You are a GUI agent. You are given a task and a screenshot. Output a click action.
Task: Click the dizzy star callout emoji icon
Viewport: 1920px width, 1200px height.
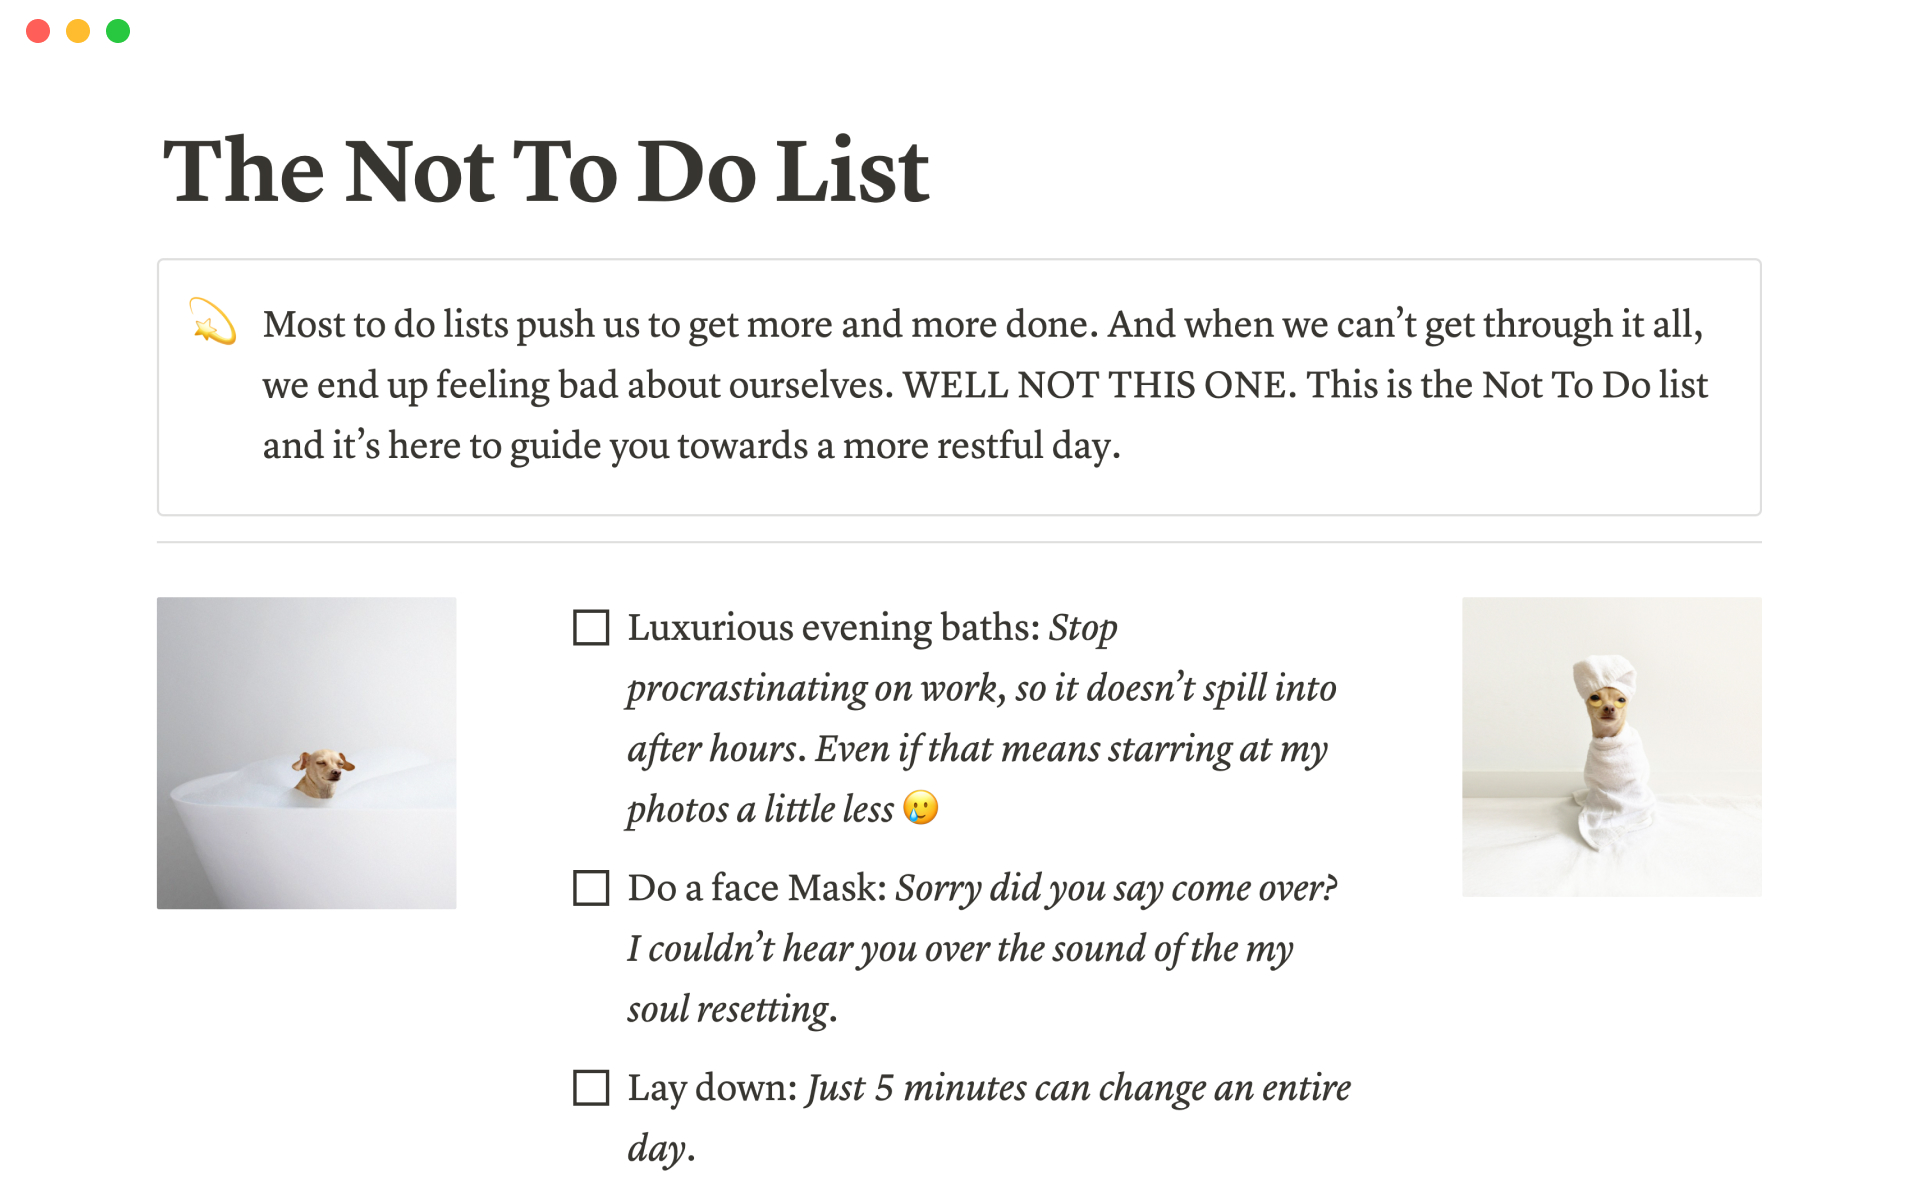coord(213,322)
